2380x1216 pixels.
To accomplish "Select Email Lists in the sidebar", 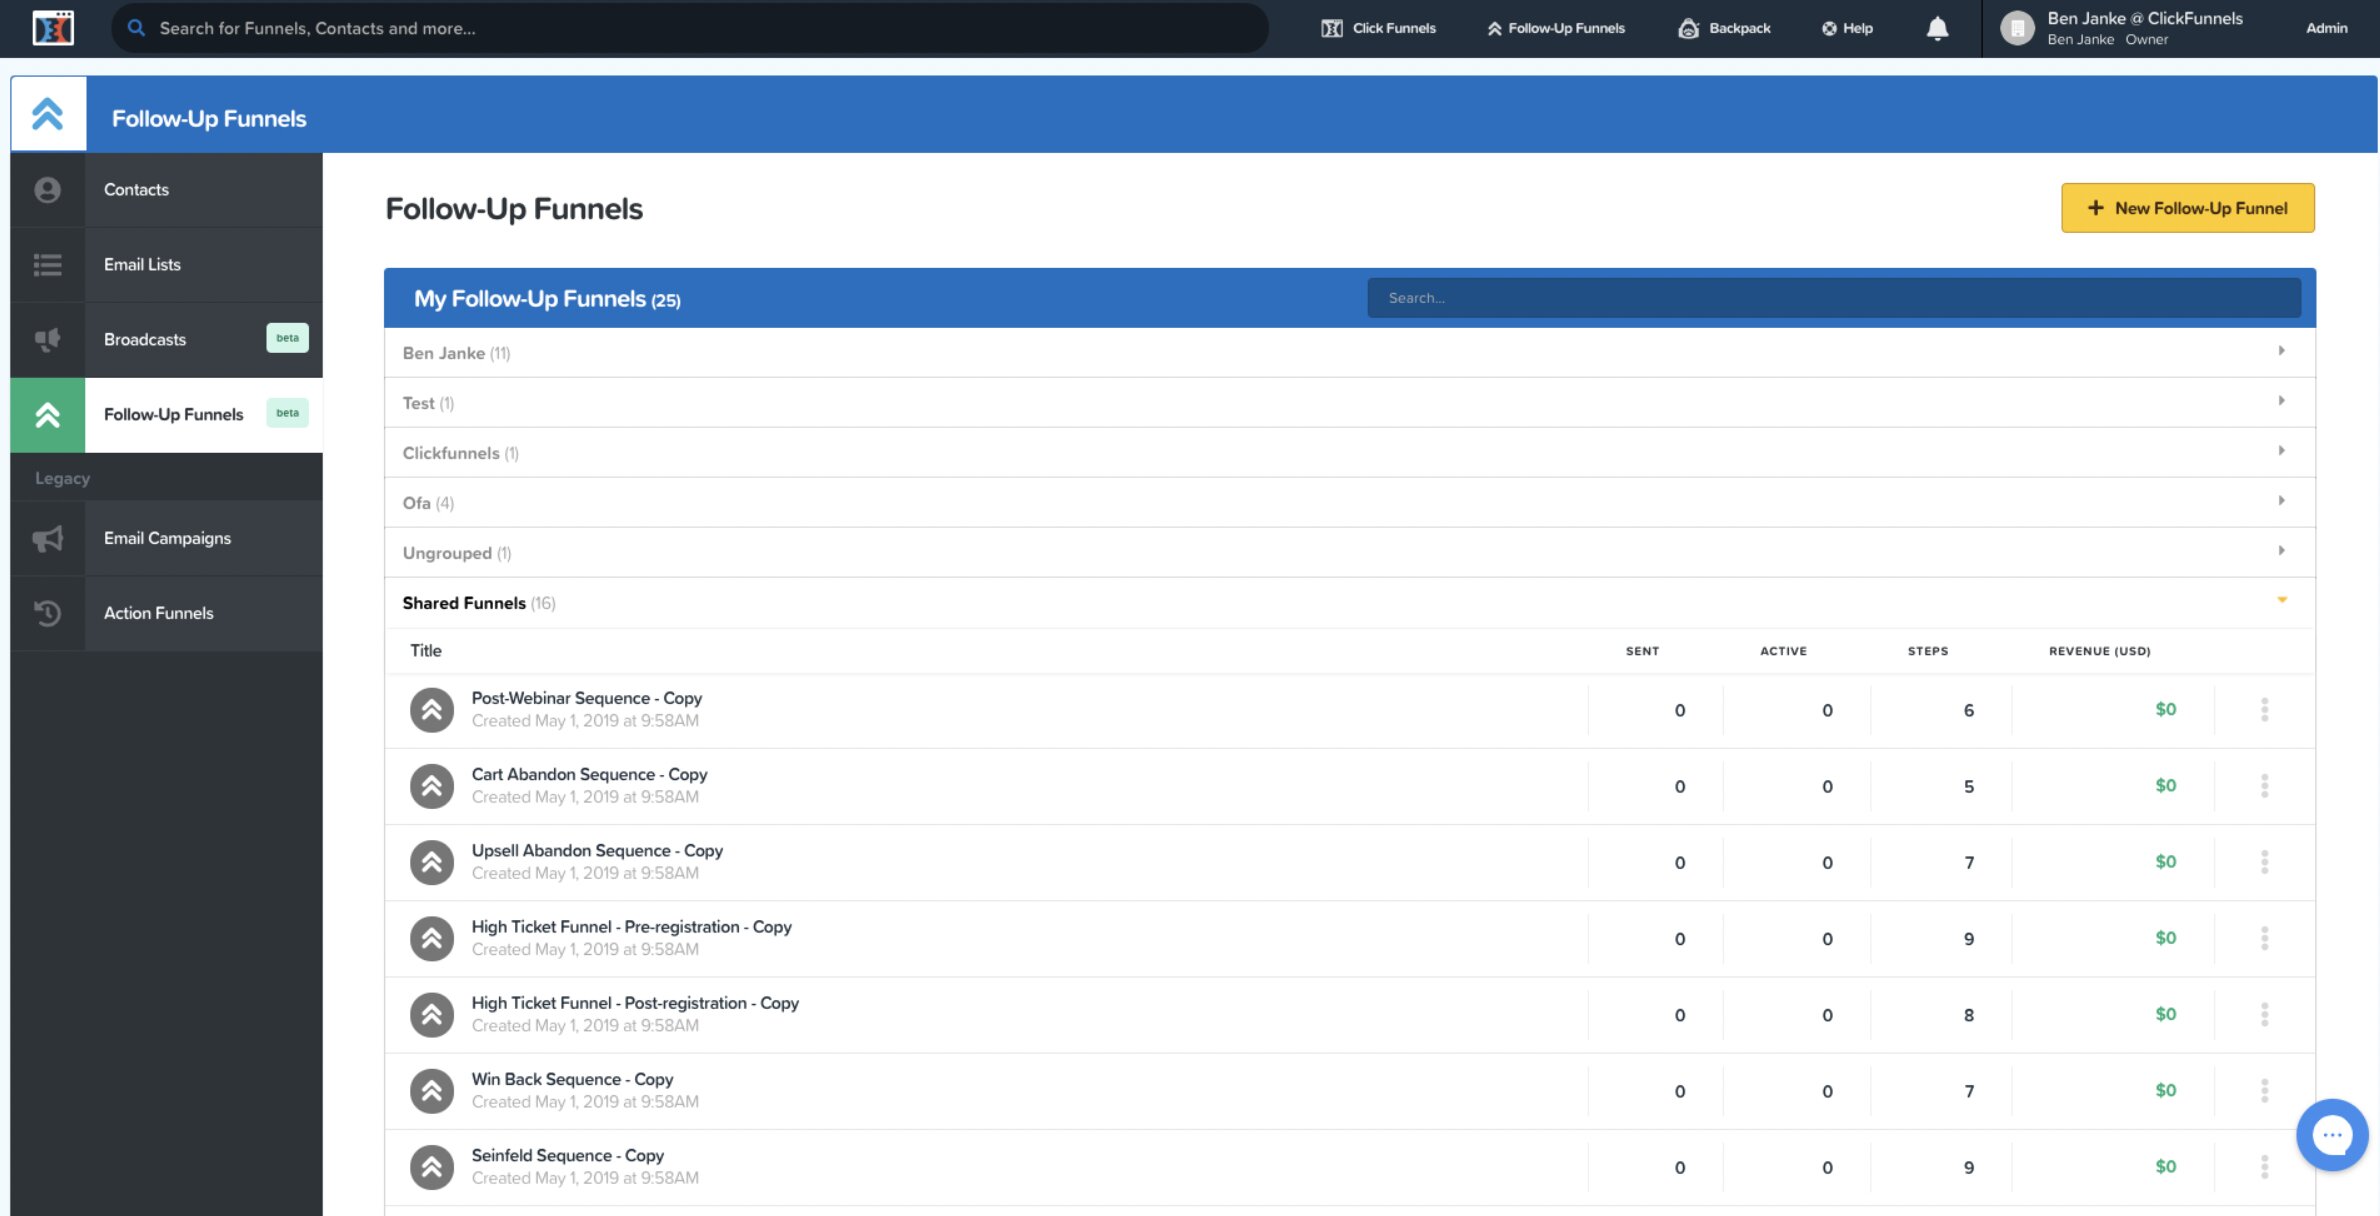I will [x=141, y=264].
